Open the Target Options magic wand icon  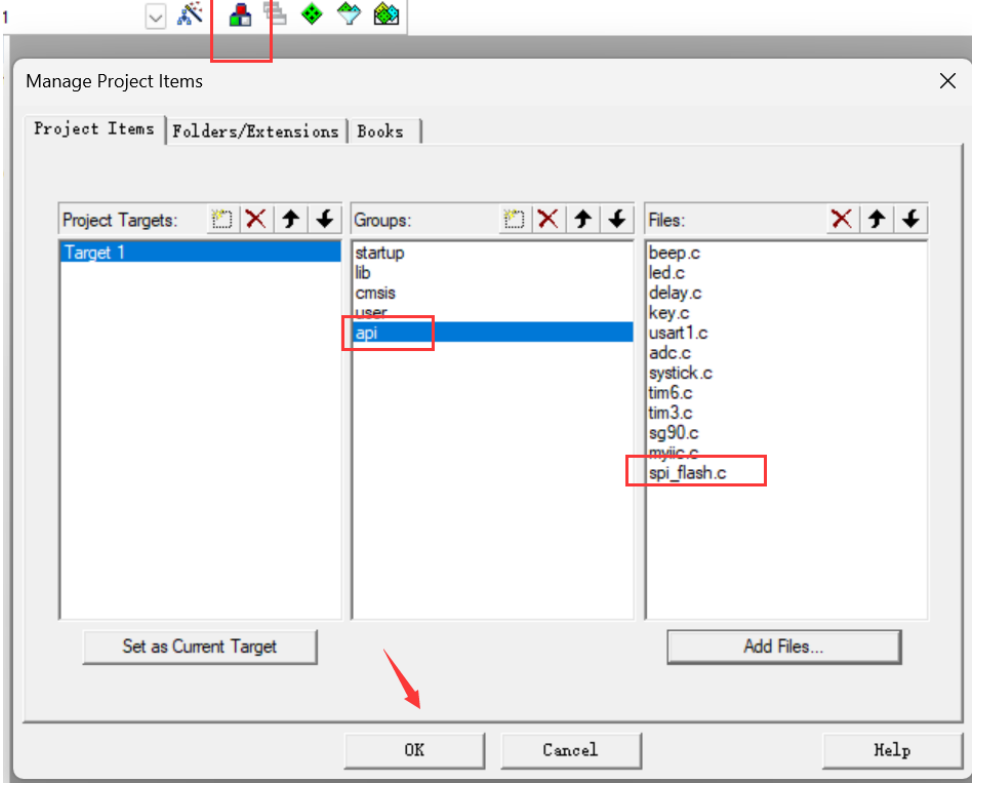190,14
